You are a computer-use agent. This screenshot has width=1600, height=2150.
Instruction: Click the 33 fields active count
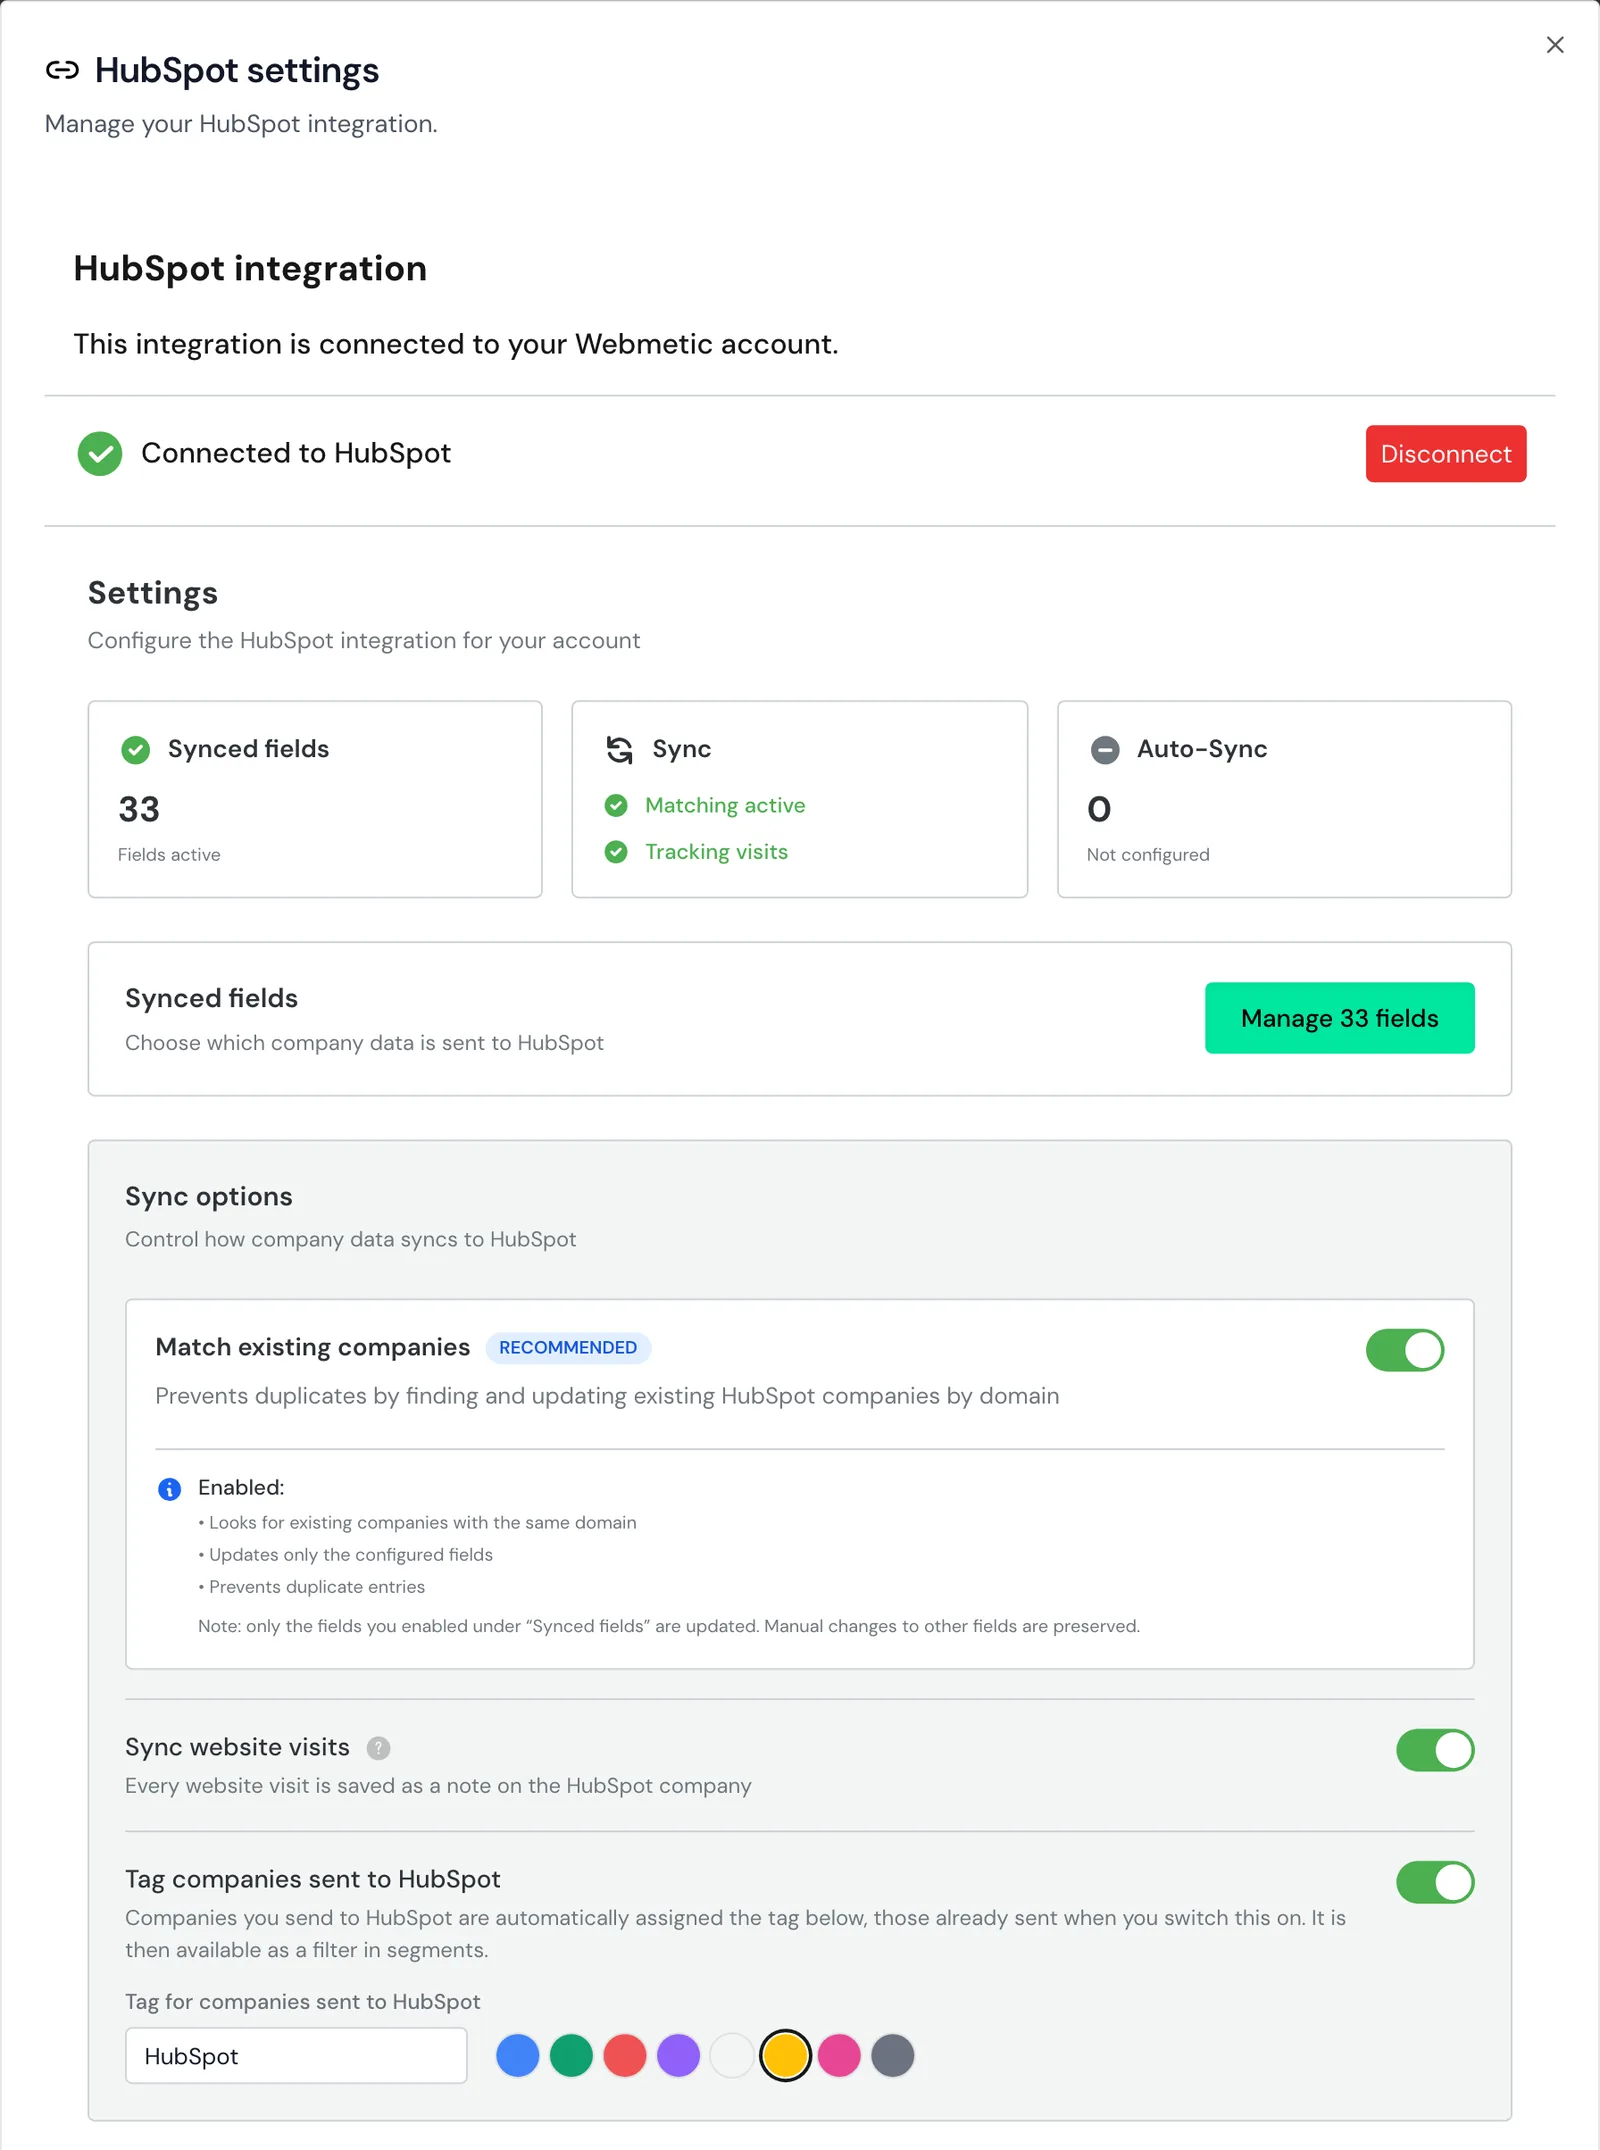pos(139,809)
